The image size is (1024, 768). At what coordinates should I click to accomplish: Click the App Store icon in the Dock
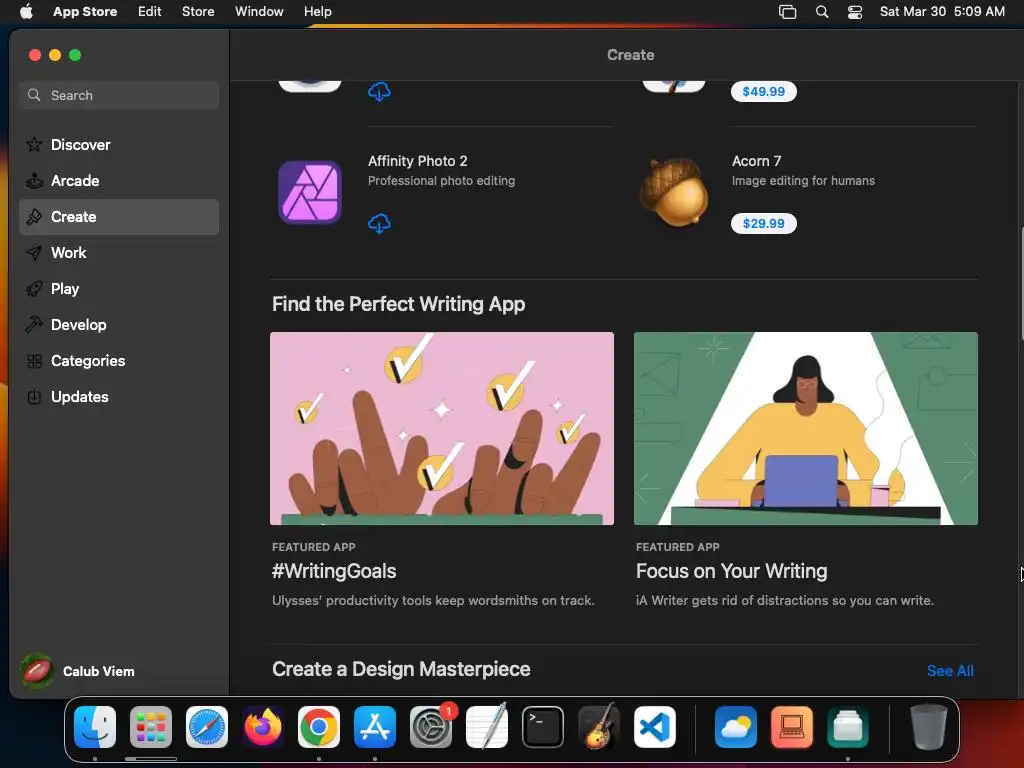click(375, 727)
